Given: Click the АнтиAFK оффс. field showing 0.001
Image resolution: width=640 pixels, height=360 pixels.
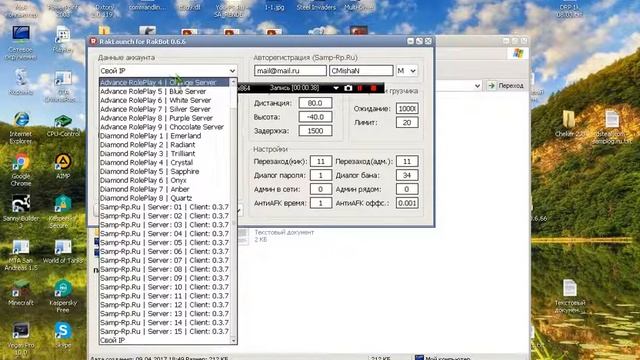Looking at the screenshot, I should [x=407, y=203].
